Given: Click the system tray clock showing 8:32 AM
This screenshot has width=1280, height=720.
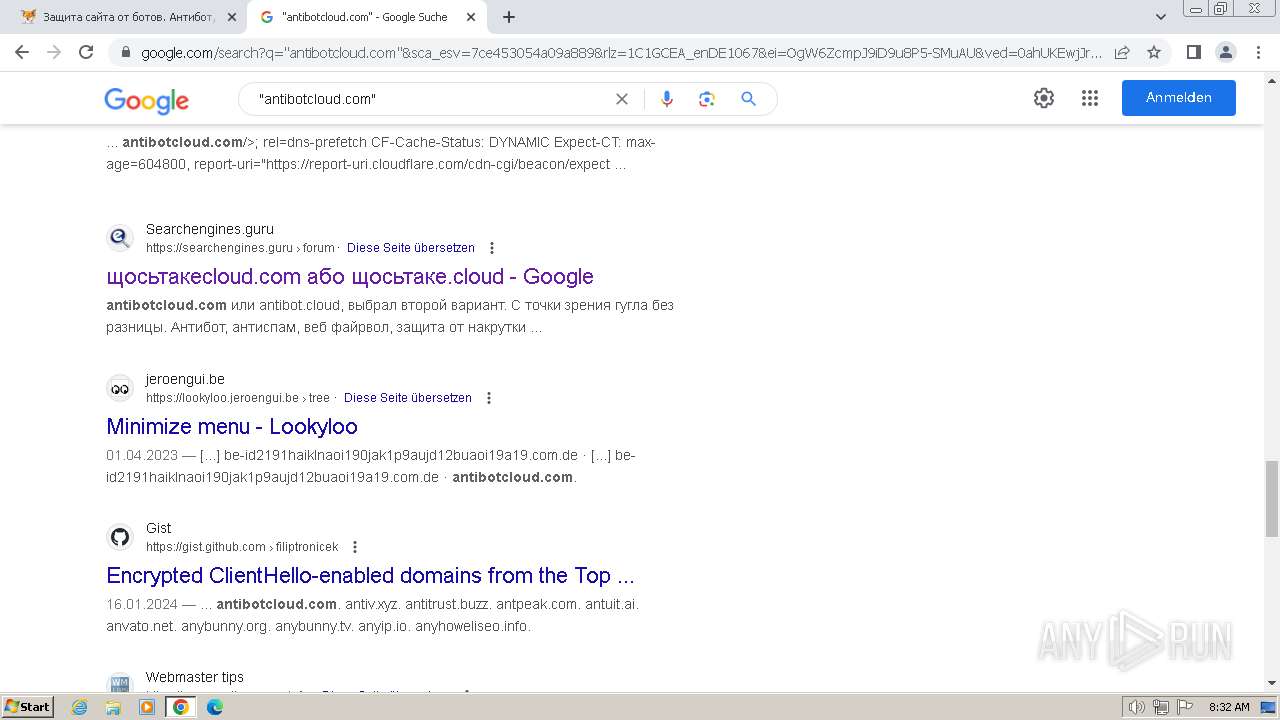Looking at the screenshot, I should [1229, 707].
